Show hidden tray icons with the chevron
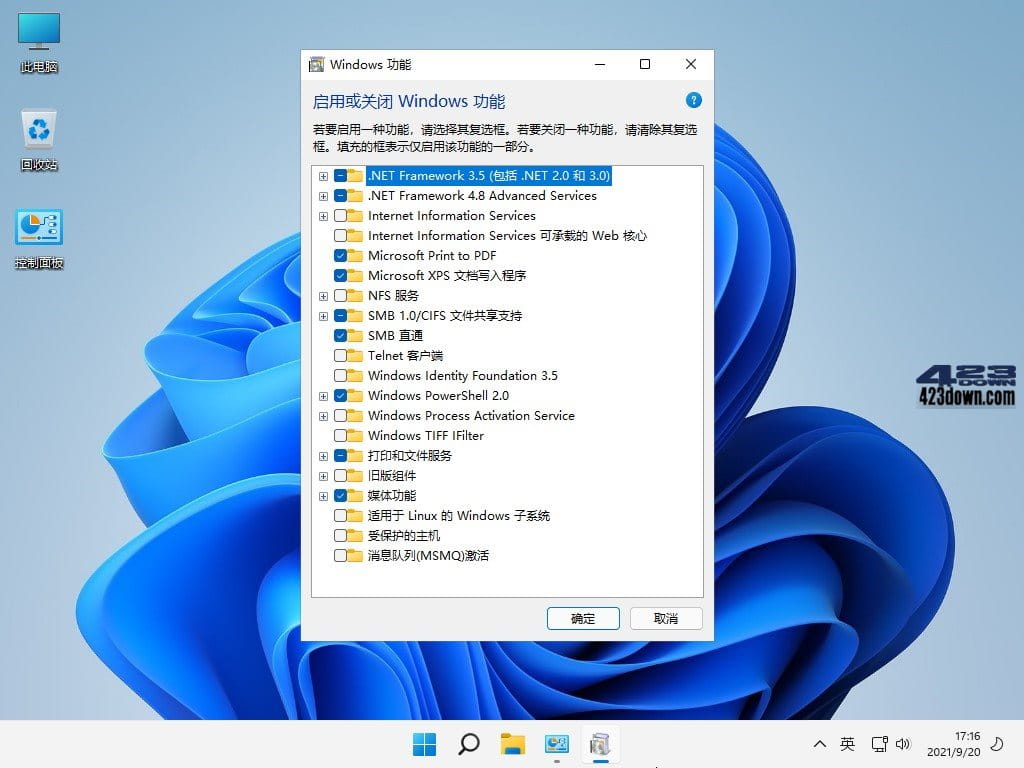Viewport: 1024px width, 768px height. click(x=820, y=744)
